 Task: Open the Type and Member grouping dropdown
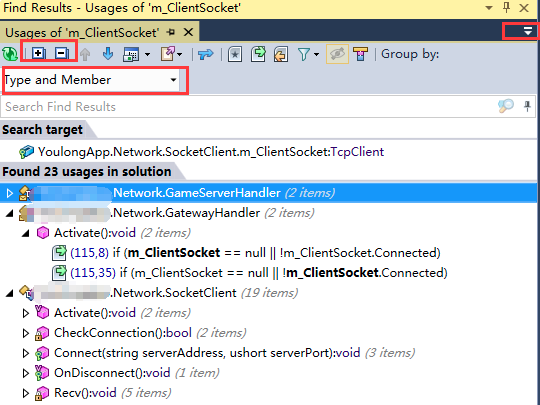point(92,80)
